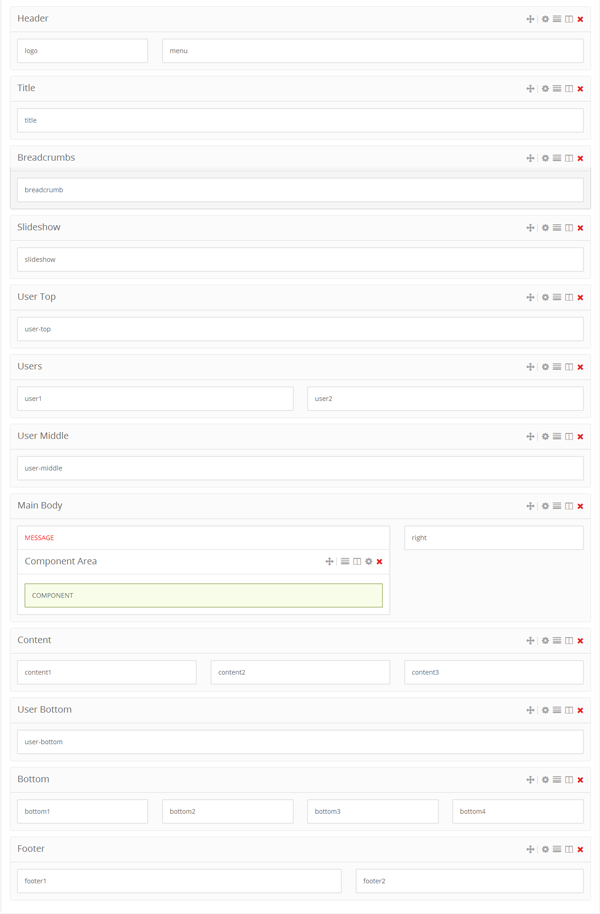Select the logo position box
Image resolution: width=600 pixels, height=914 pixels.
tap(82, 51)
